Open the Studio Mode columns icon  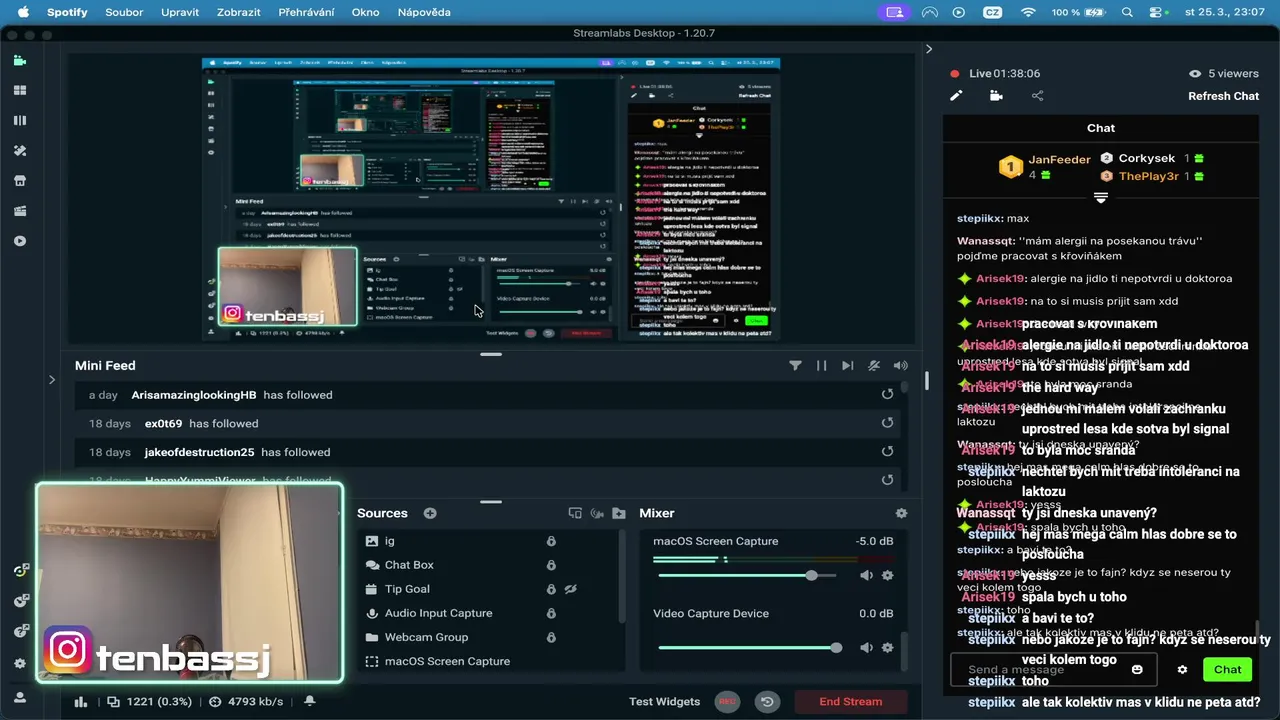tap(20, 120)
